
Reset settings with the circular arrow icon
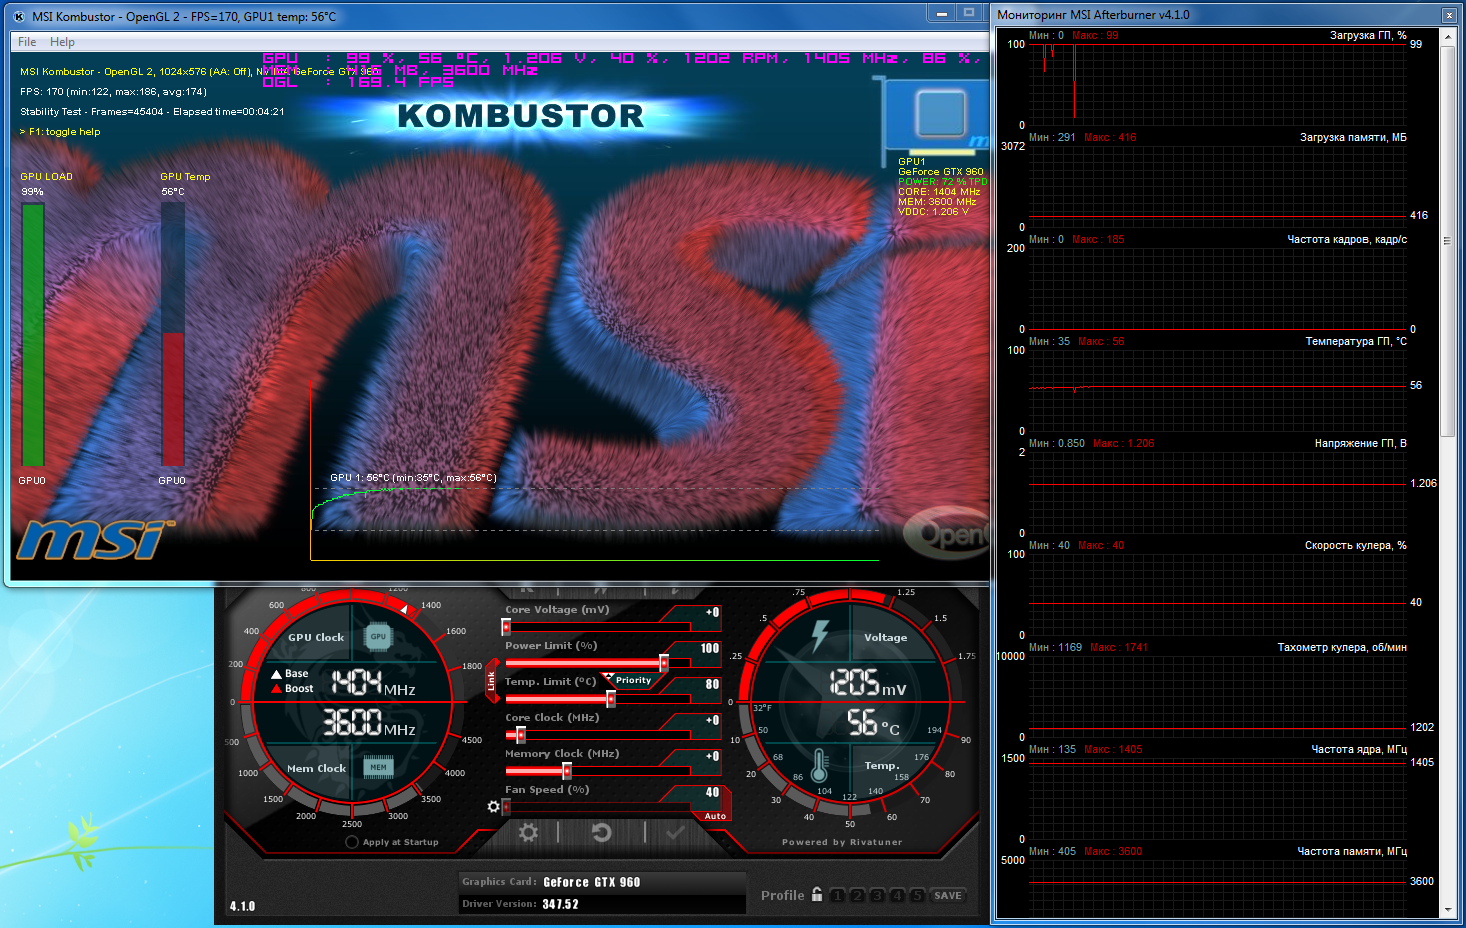pos(601,832)
